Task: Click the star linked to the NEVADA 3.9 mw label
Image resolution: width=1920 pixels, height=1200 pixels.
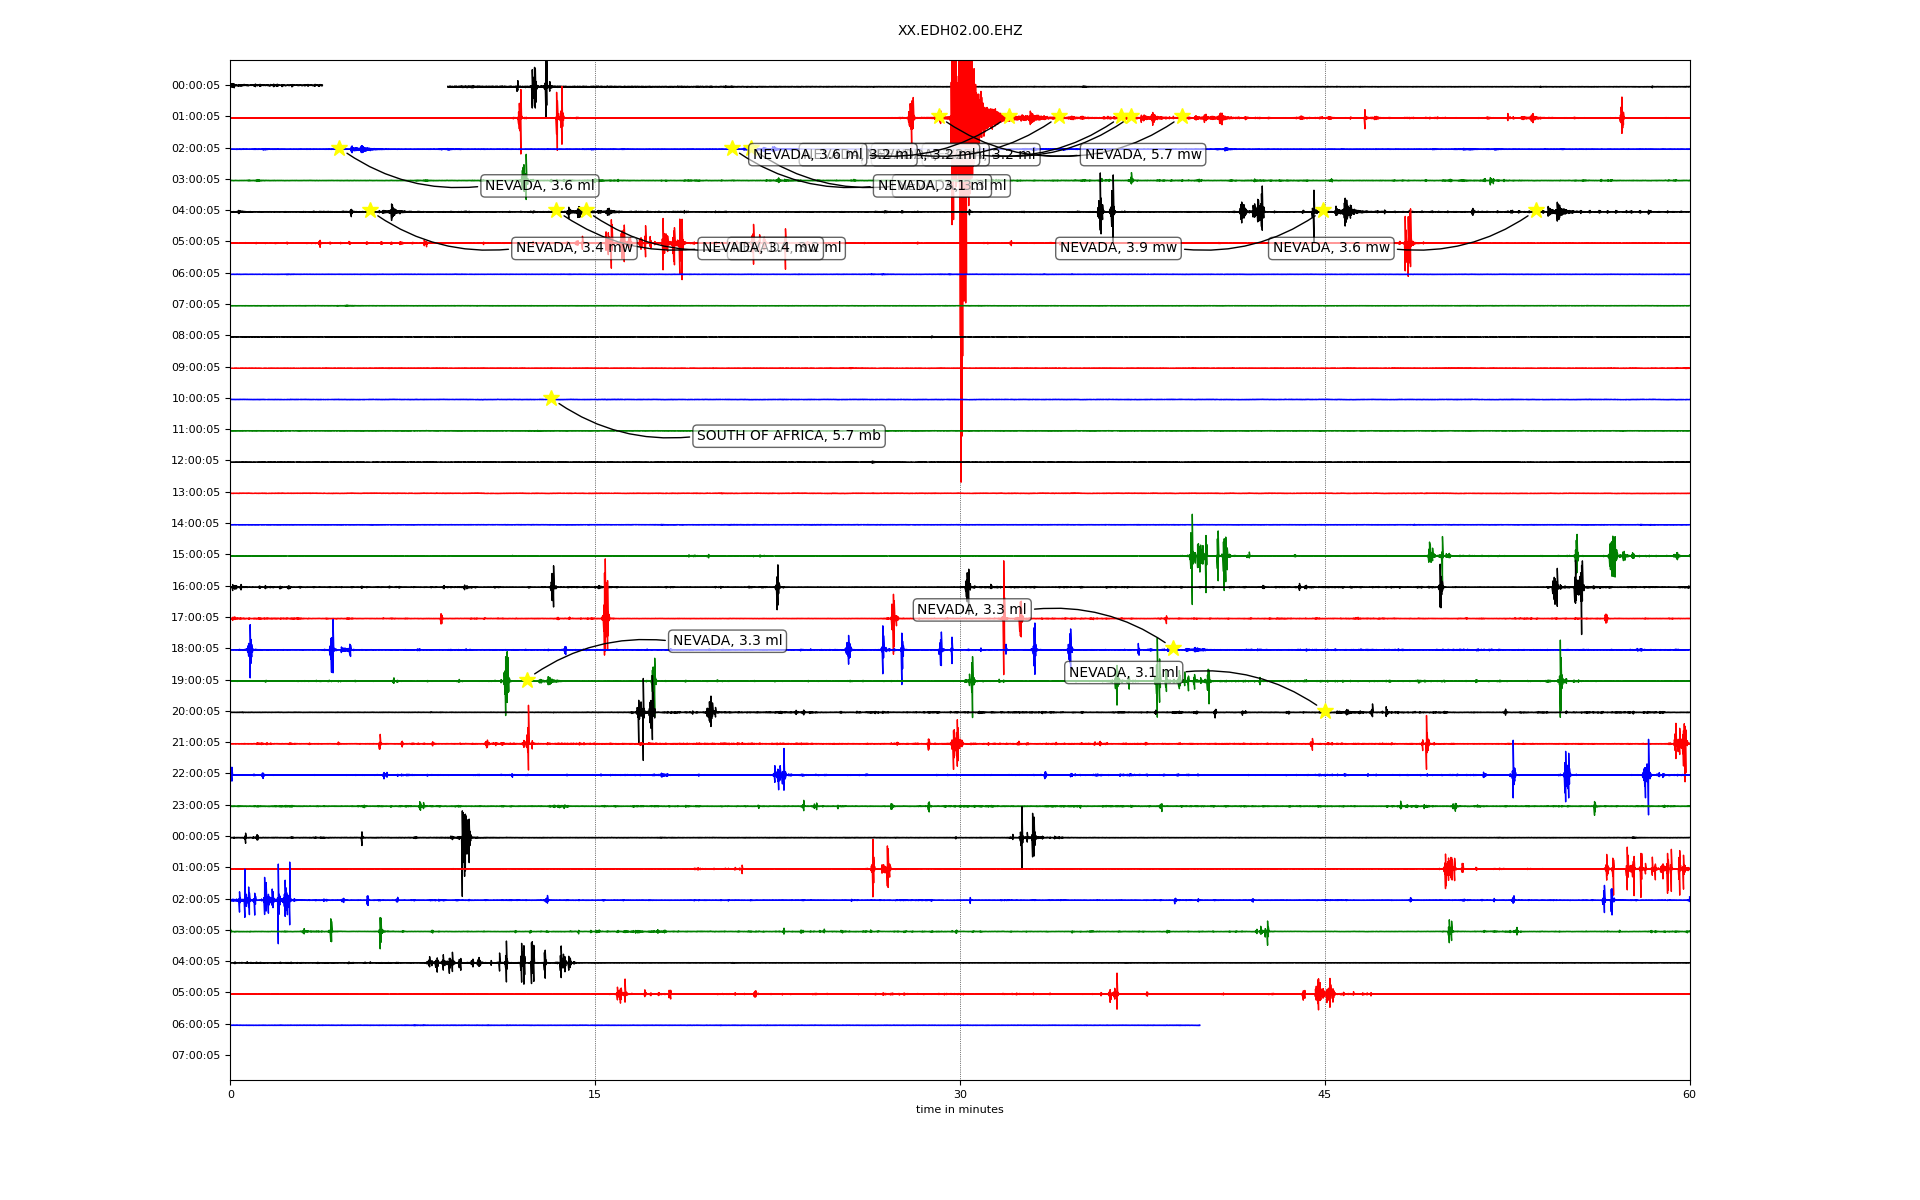Action: pos(1323,210)
